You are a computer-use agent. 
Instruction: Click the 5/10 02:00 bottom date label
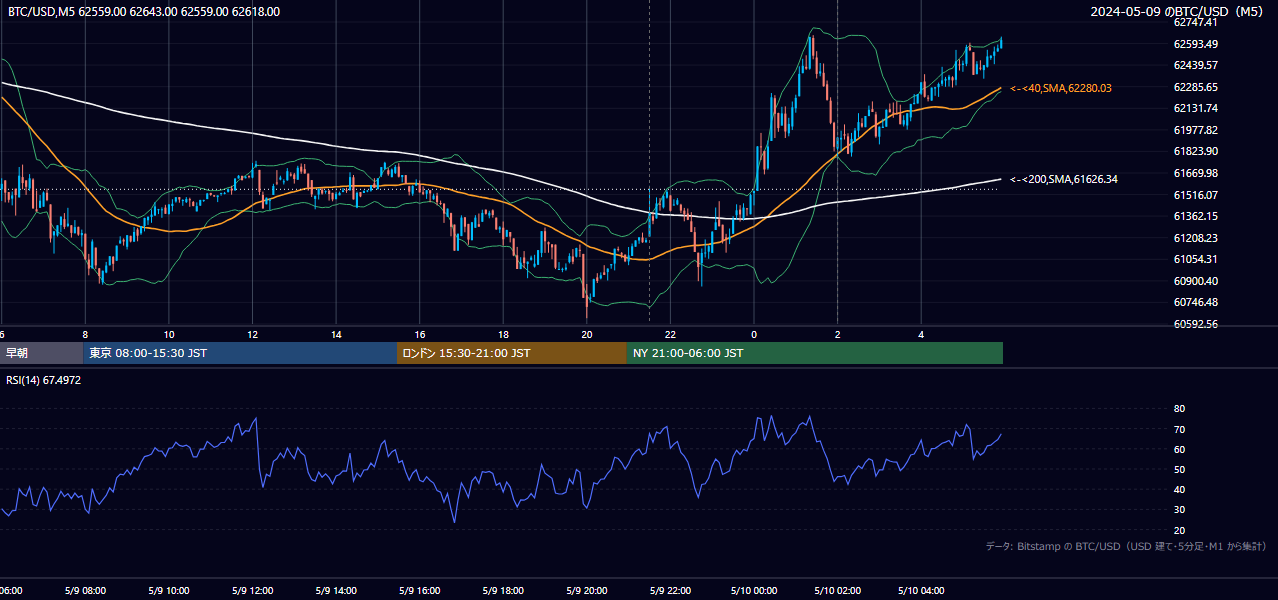click(838, 591)
